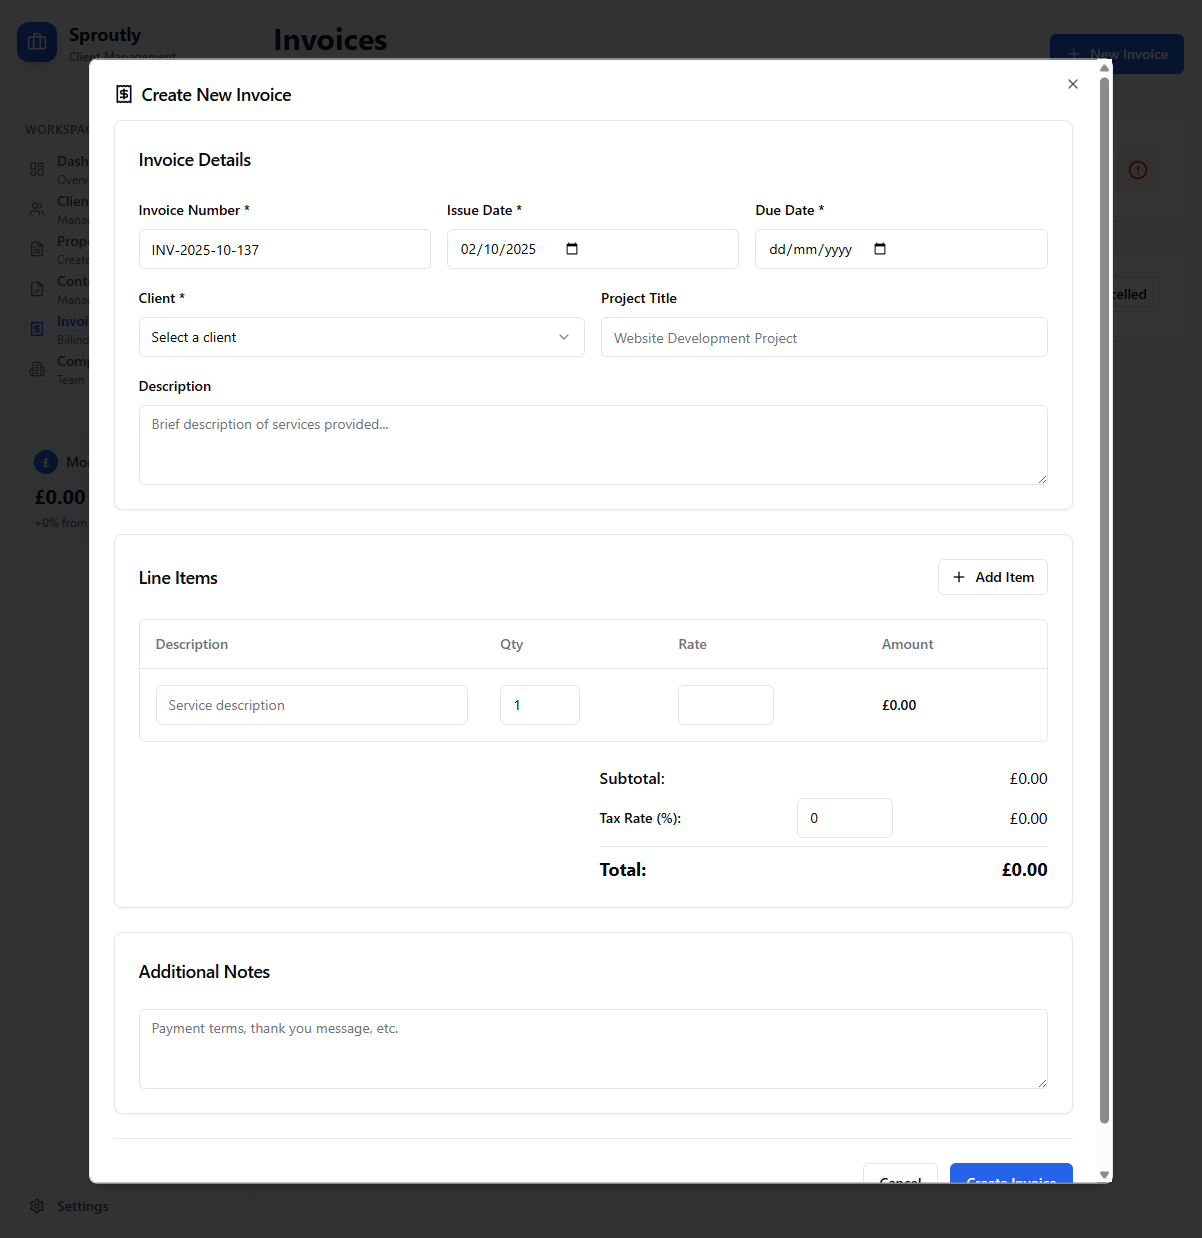Click the Settings gear icon in sidebar
Screen dimensions: 1202x1238
pos(37,1206)
